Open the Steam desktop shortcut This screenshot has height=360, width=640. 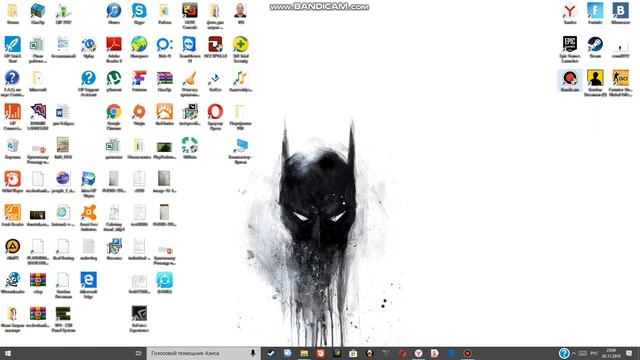(595, 44)
